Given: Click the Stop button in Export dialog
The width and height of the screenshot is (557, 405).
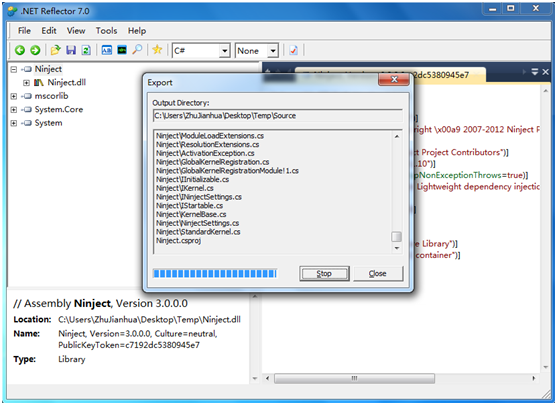Looking at the screenshot, I should 324,274.
